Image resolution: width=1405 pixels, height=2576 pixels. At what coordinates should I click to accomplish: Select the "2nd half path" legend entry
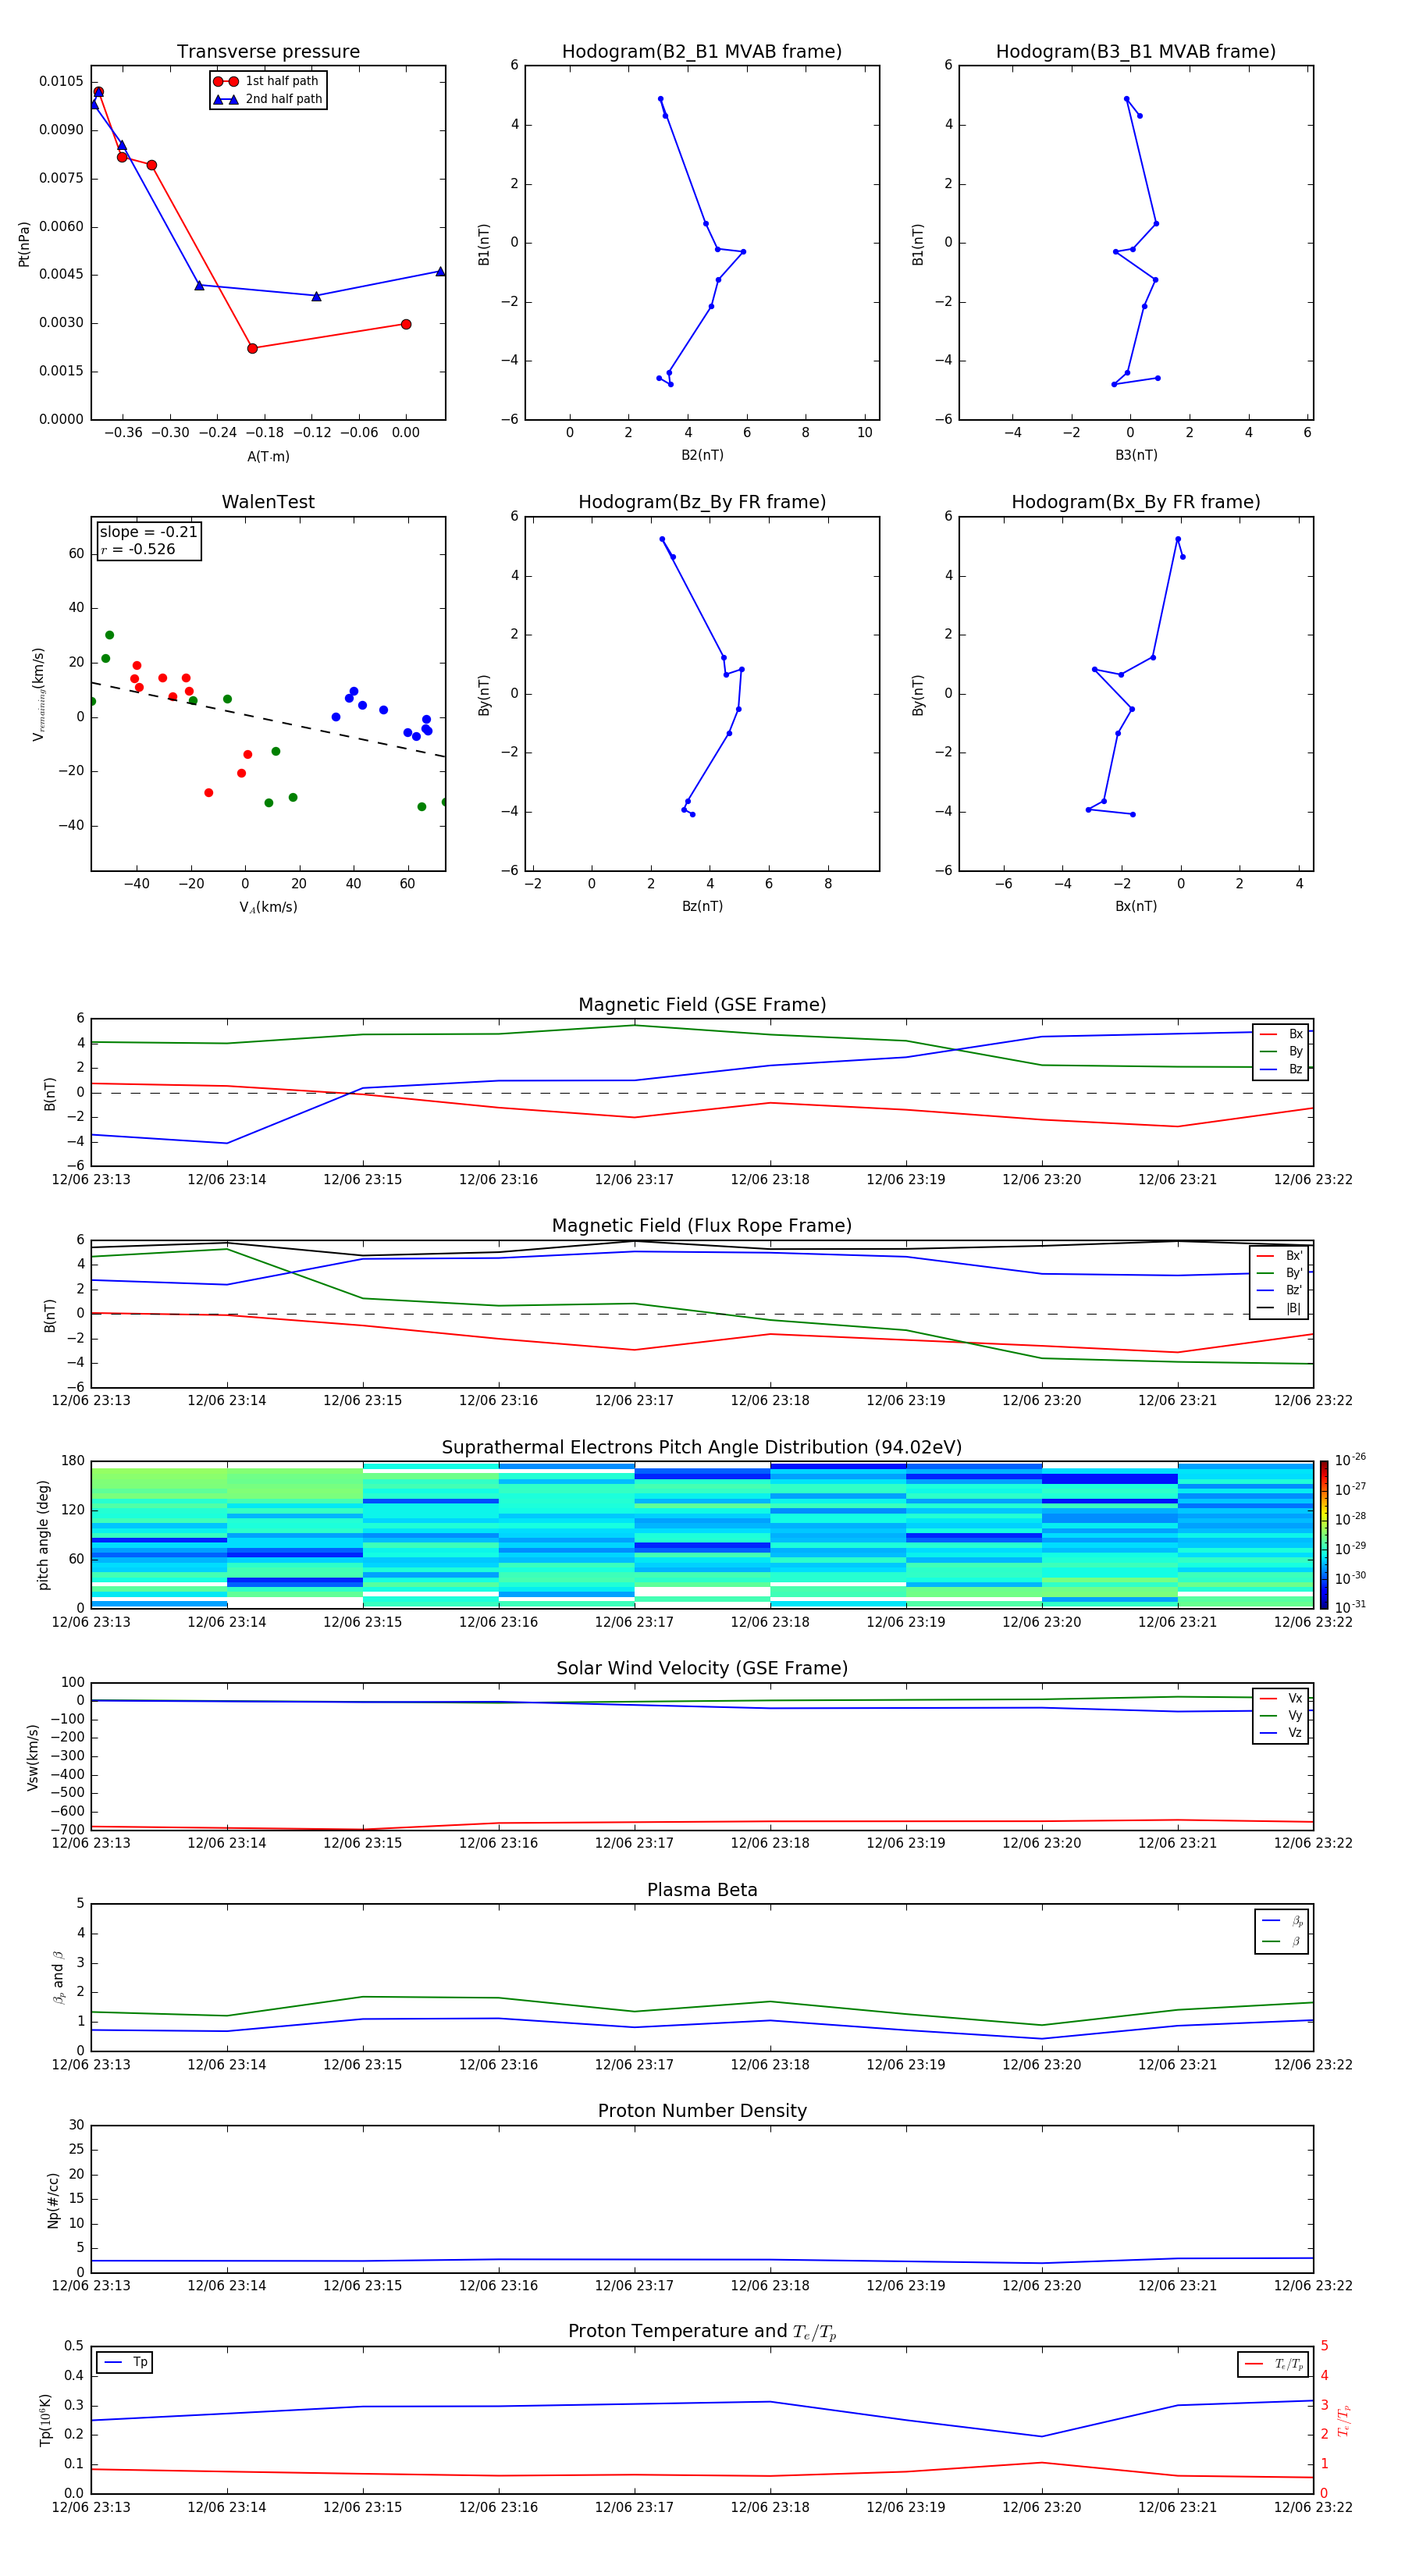coord(267,99)
